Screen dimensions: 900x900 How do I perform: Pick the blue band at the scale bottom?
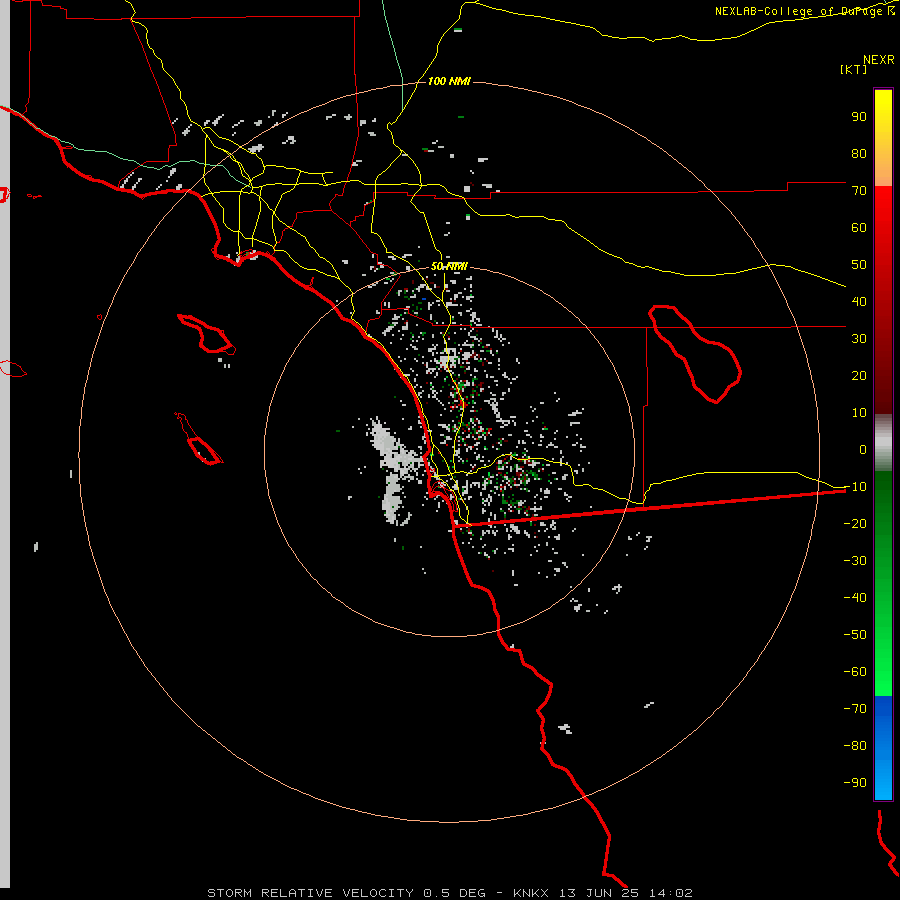coord(883,748)
